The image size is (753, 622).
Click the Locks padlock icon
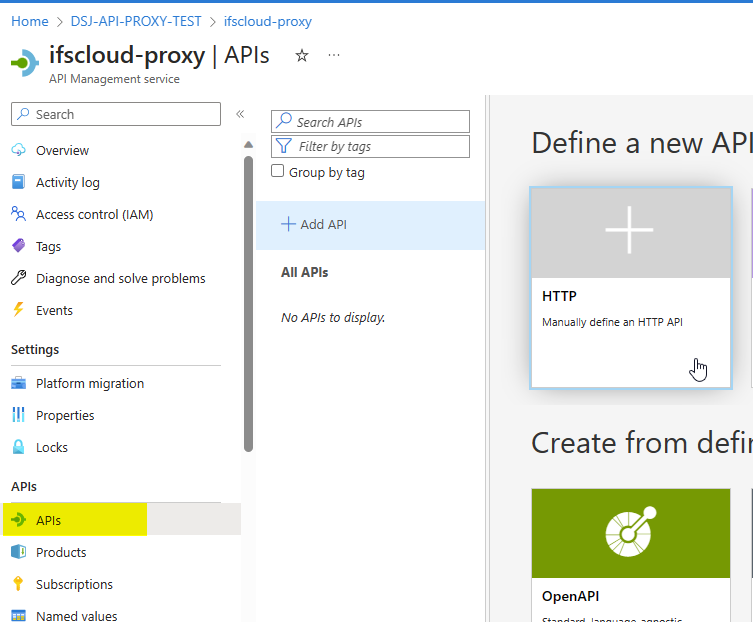click(18, 447)
